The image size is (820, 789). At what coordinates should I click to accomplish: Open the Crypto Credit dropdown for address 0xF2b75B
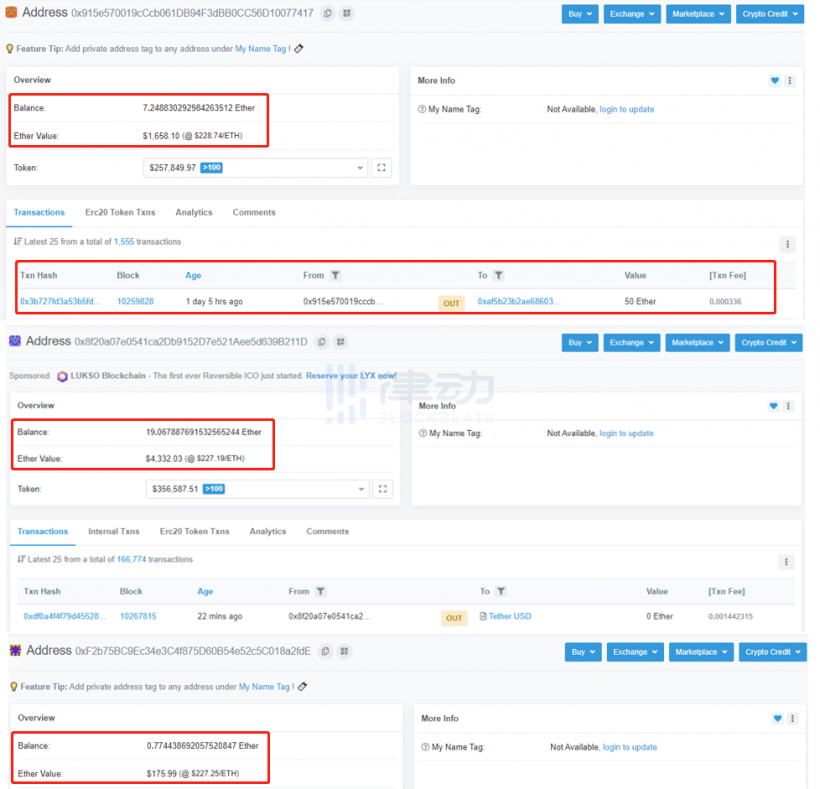773,652
